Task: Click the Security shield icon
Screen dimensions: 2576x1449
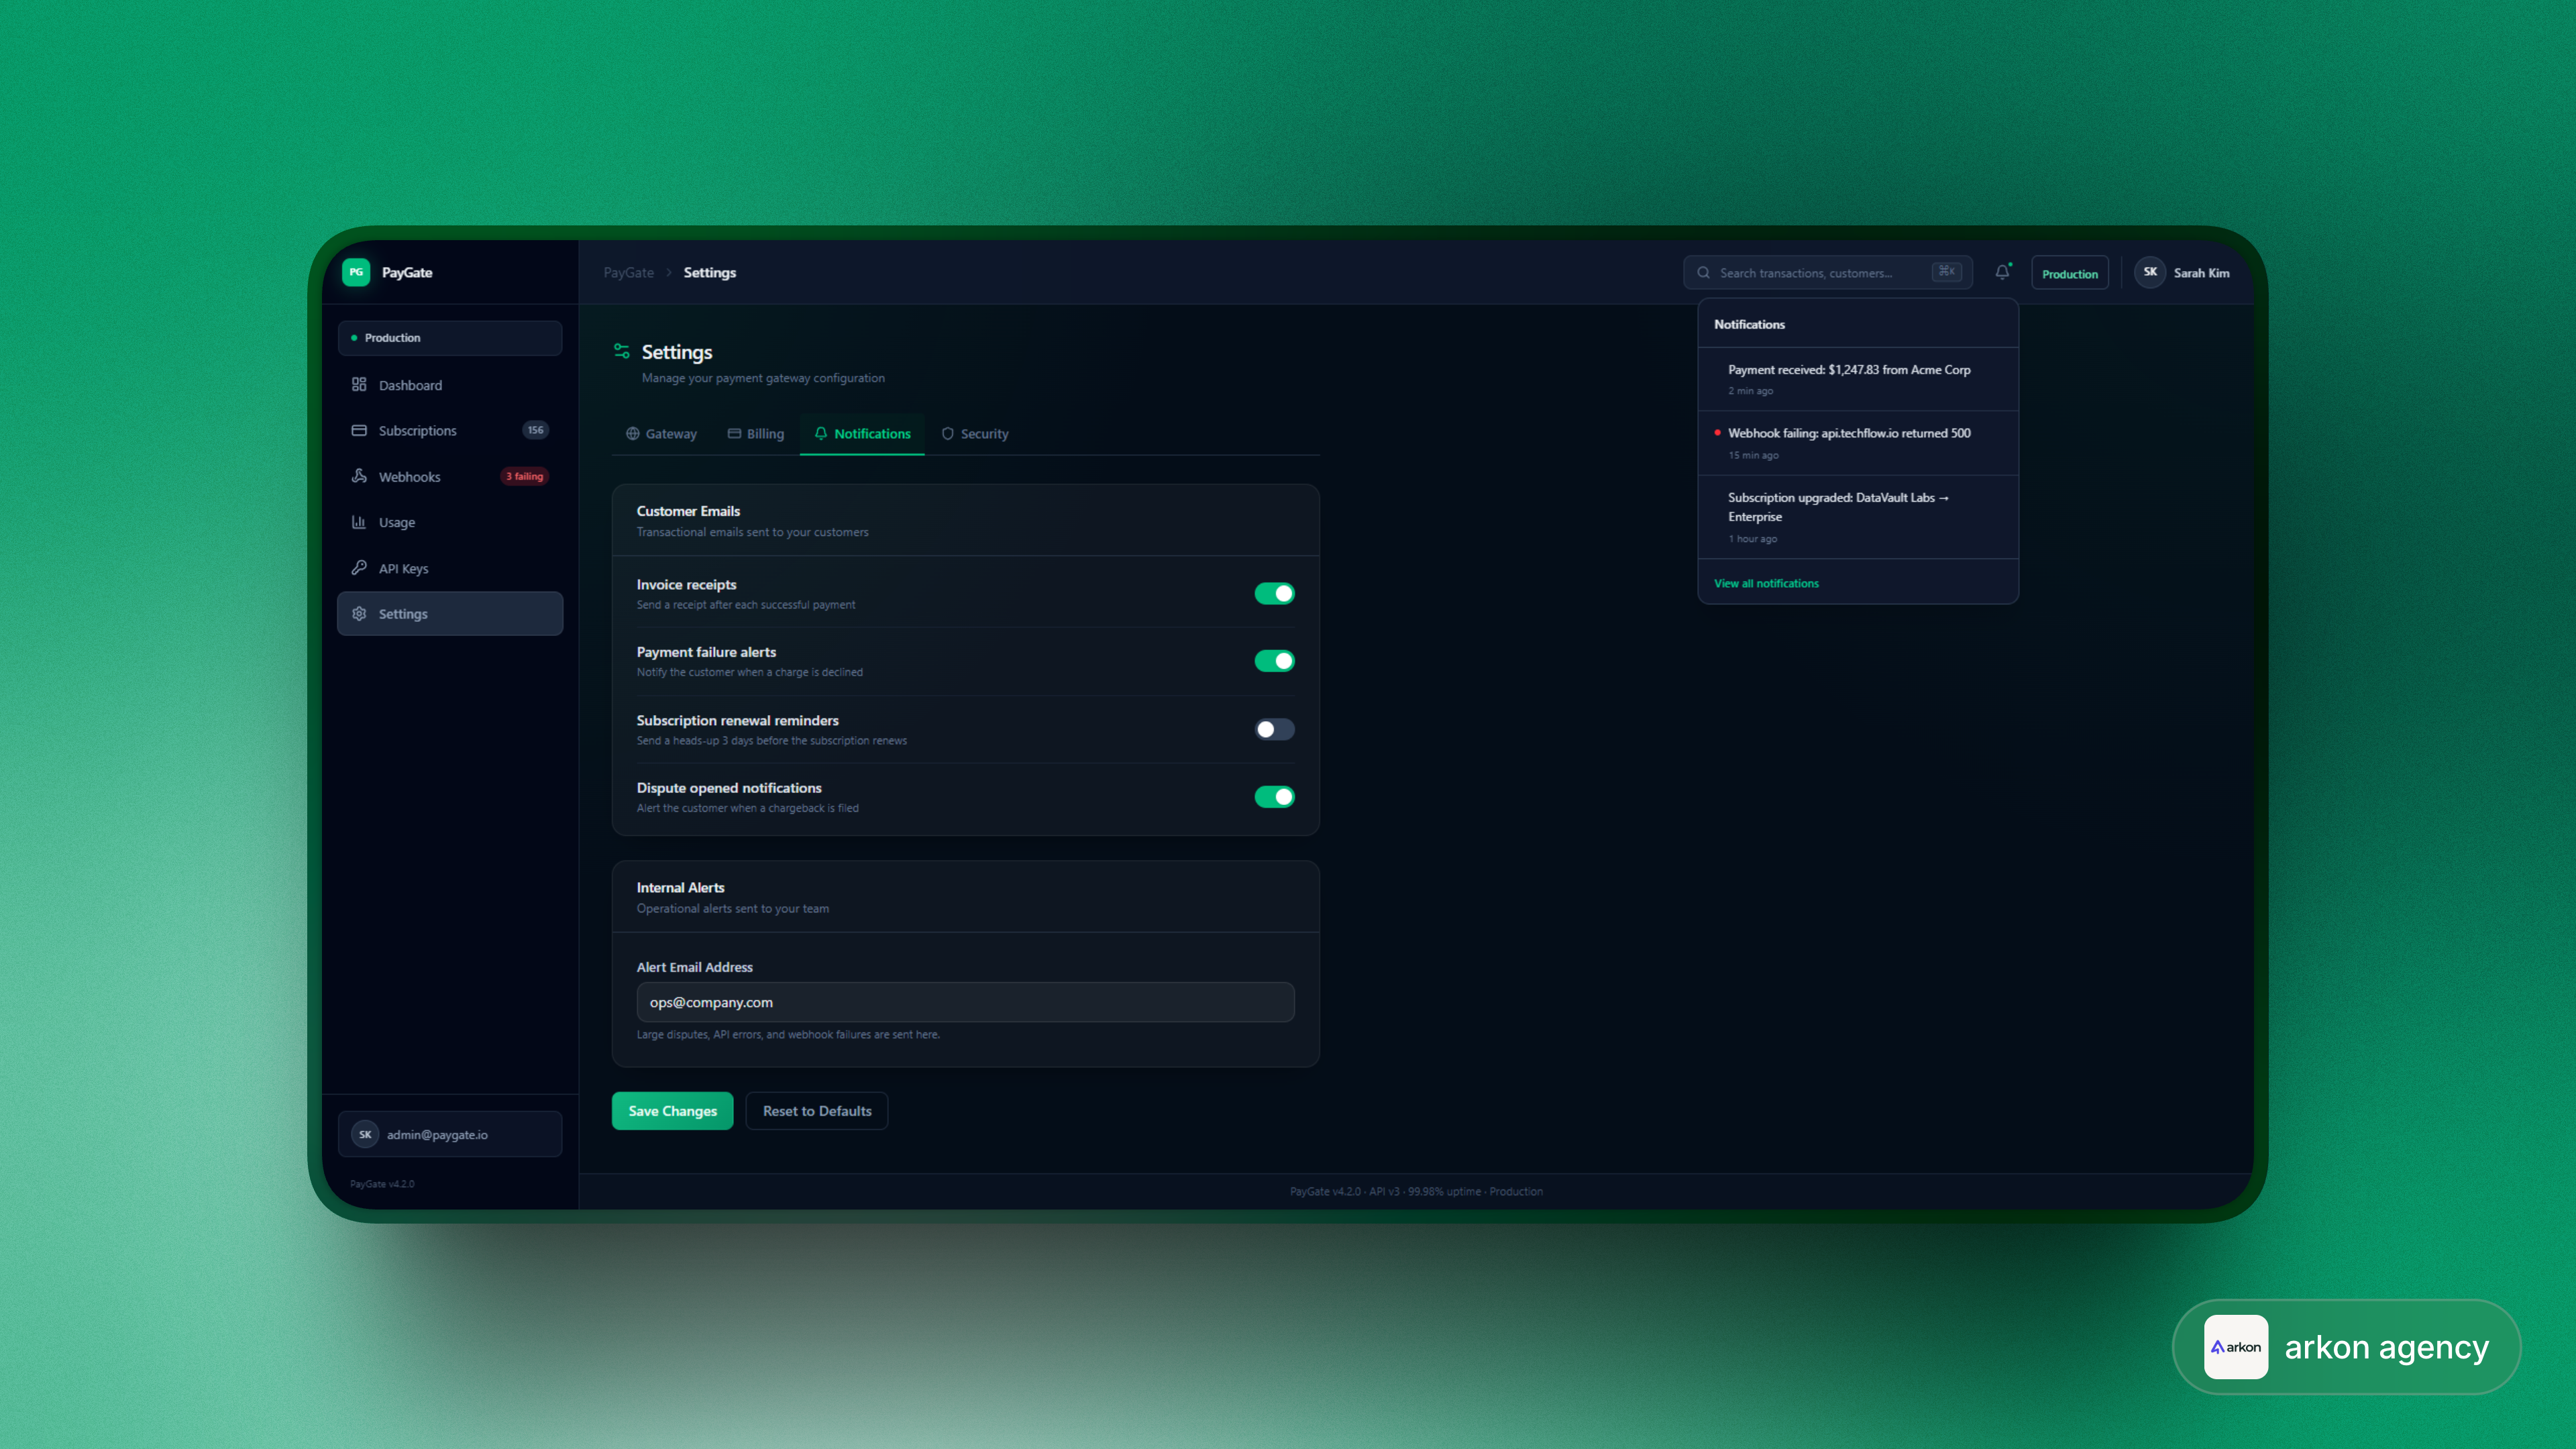Action: pos(947,434)
